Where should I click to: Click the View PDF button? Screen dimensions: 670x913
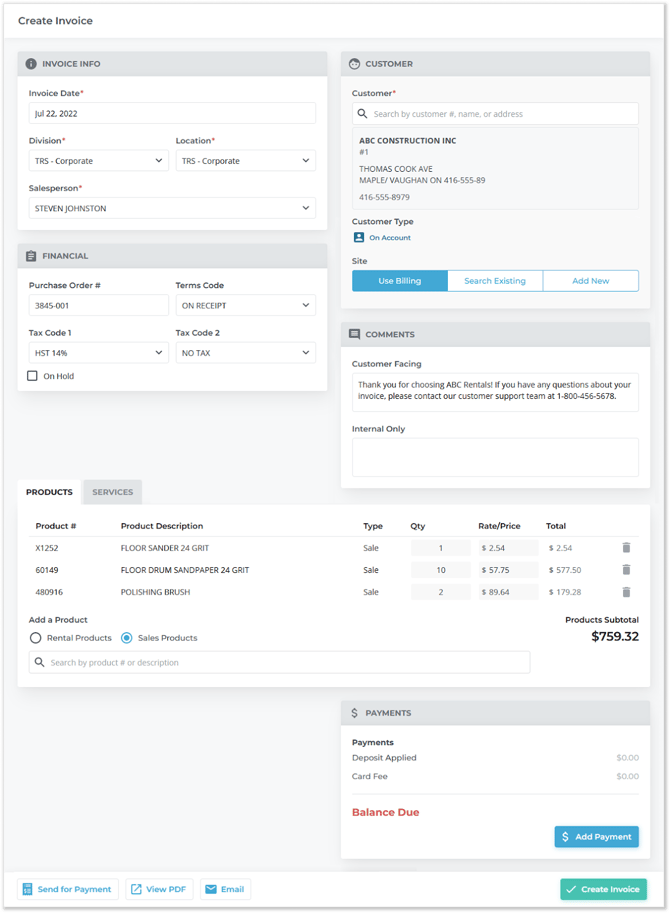click(159, 889)
